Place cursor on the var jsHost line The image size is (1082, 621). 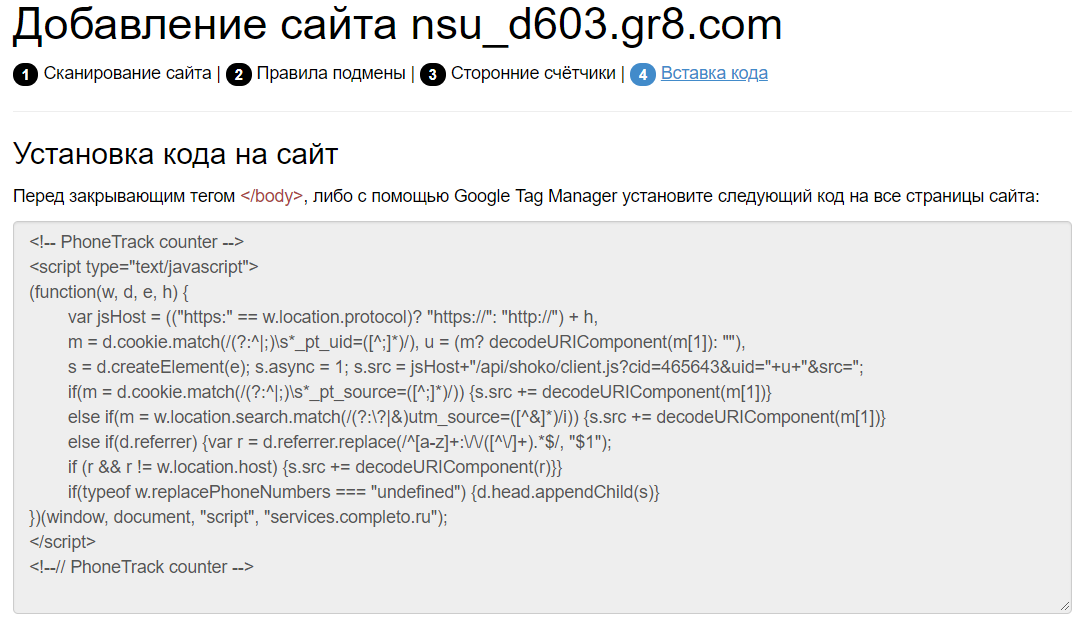pos(332,317)
